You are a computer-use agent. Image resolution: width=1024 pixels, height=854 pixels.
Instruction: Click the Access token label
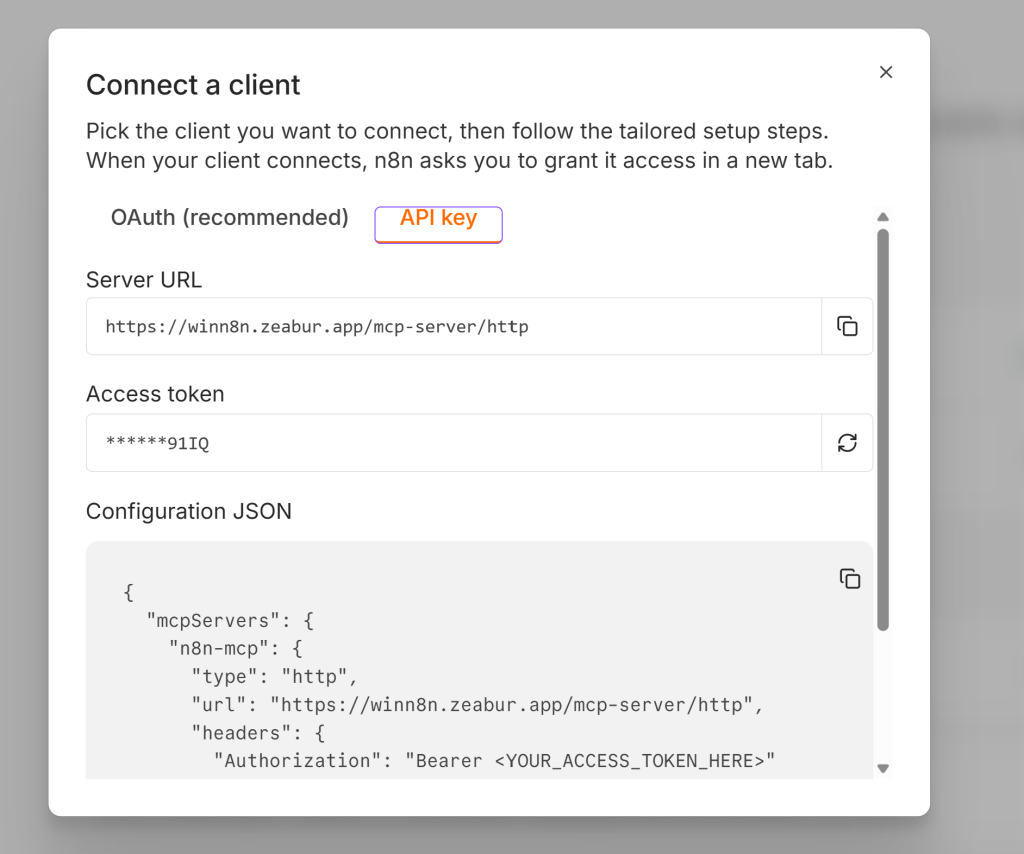coord(155,394)
